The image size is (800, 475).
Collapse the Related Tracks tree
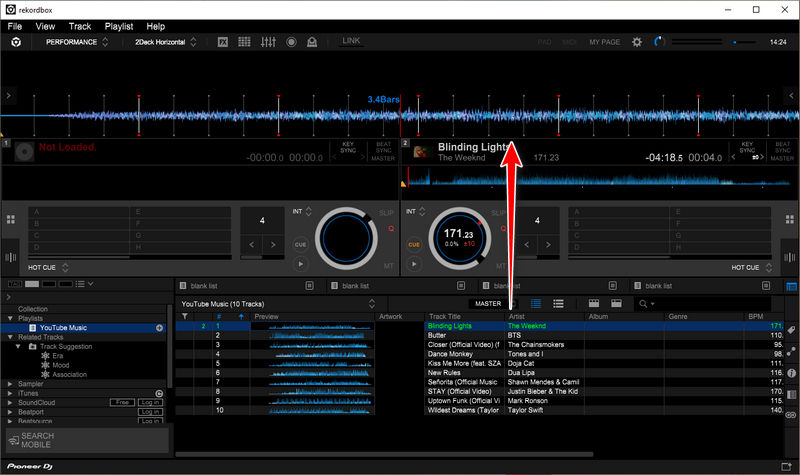pos(10,337)
